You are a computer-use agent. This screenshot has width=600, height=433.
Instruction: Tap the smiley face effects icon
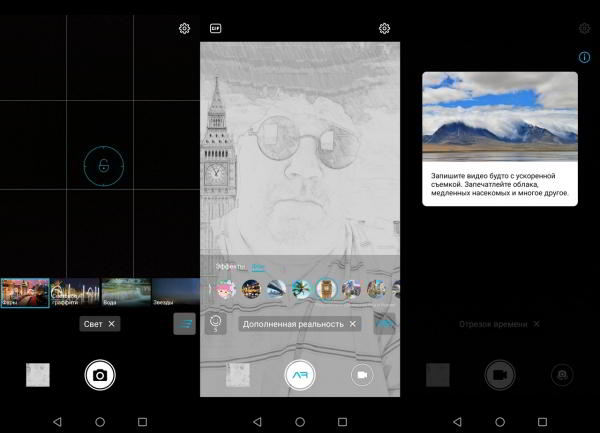coord(214,322)
